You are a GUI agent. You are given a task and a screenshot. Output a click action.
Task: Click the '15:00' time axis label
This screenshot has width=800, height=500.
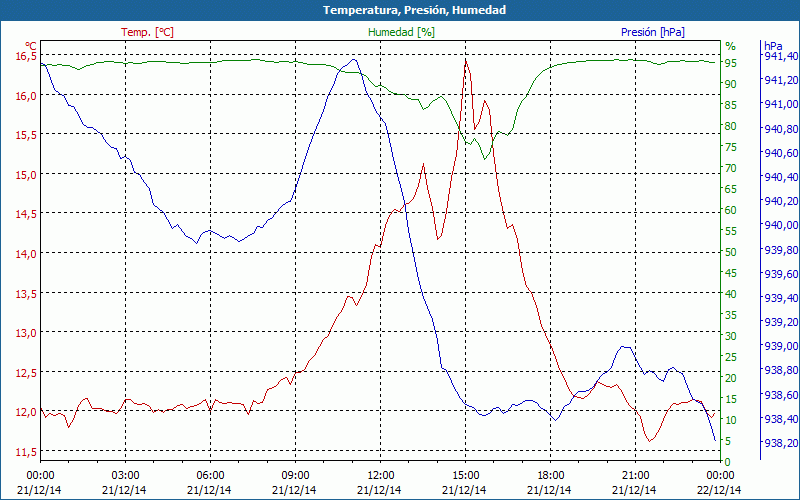click(x=465, y=476)
